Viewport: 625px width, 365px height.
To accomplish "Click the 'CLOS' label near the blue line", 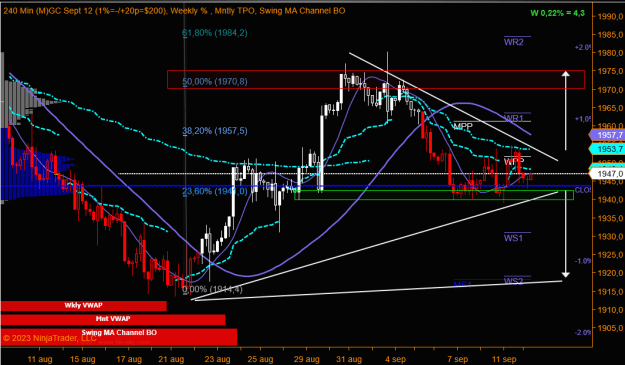I will pos(583,190).
